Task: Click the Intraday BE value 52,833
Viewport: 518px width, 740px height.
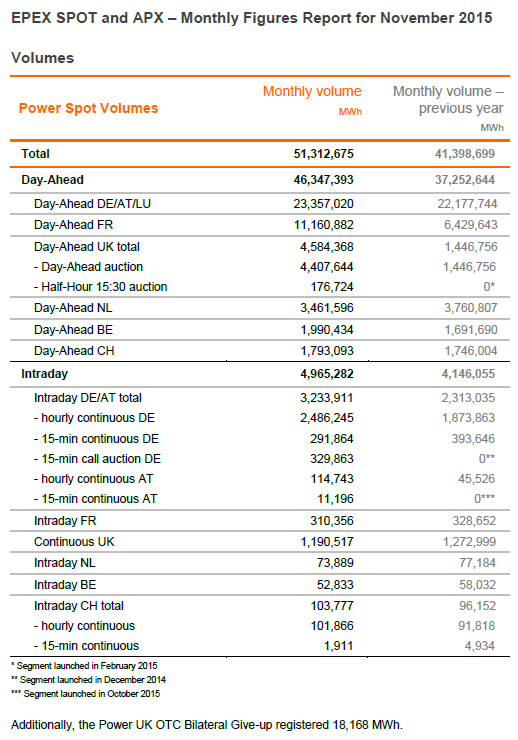Action: pyautogui.click(x=335, y=585)
